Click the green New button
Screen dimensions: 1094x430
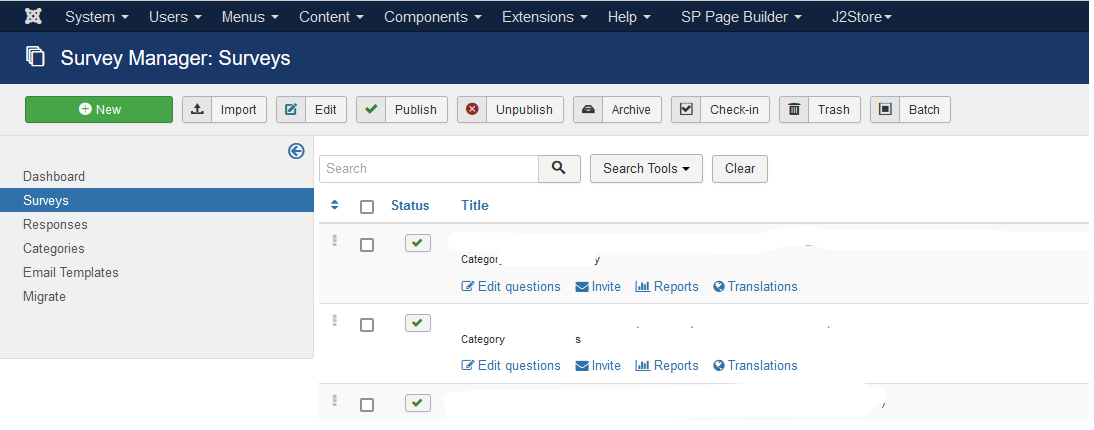tap(99, 109)
